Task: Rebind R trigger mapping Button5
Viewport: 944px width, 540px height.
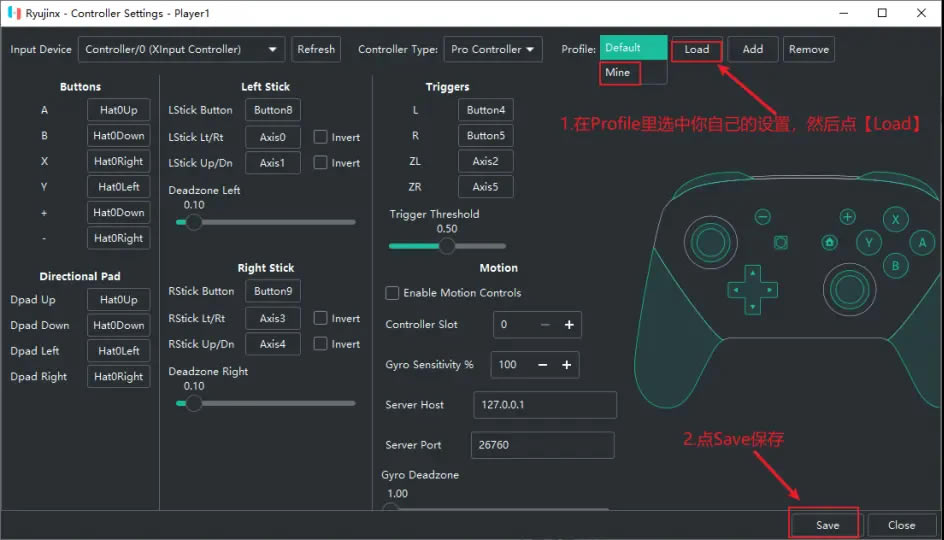Action: pos(486,135)
